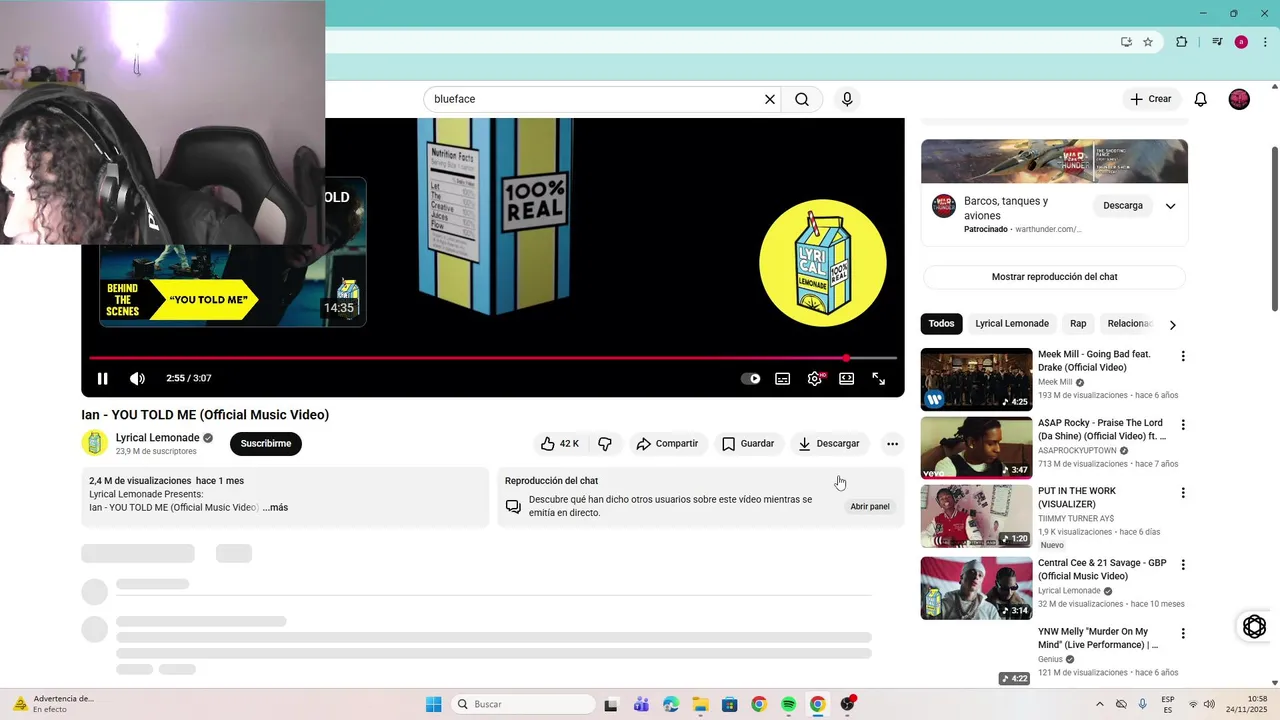
Task: Open options menu for PUT IN THE WORK video
Action: (1183, 493)
